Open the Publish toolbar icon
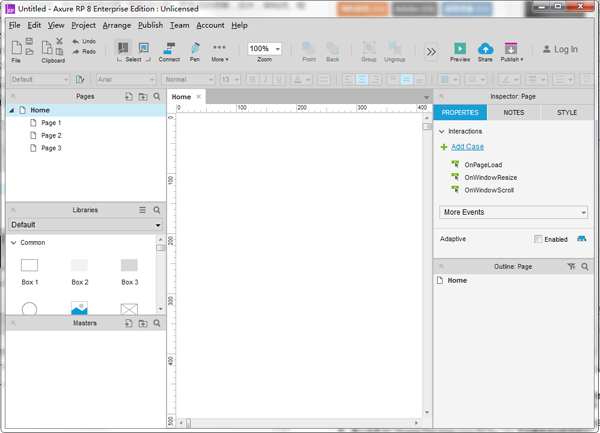The image size is (600, 433). 511,49
